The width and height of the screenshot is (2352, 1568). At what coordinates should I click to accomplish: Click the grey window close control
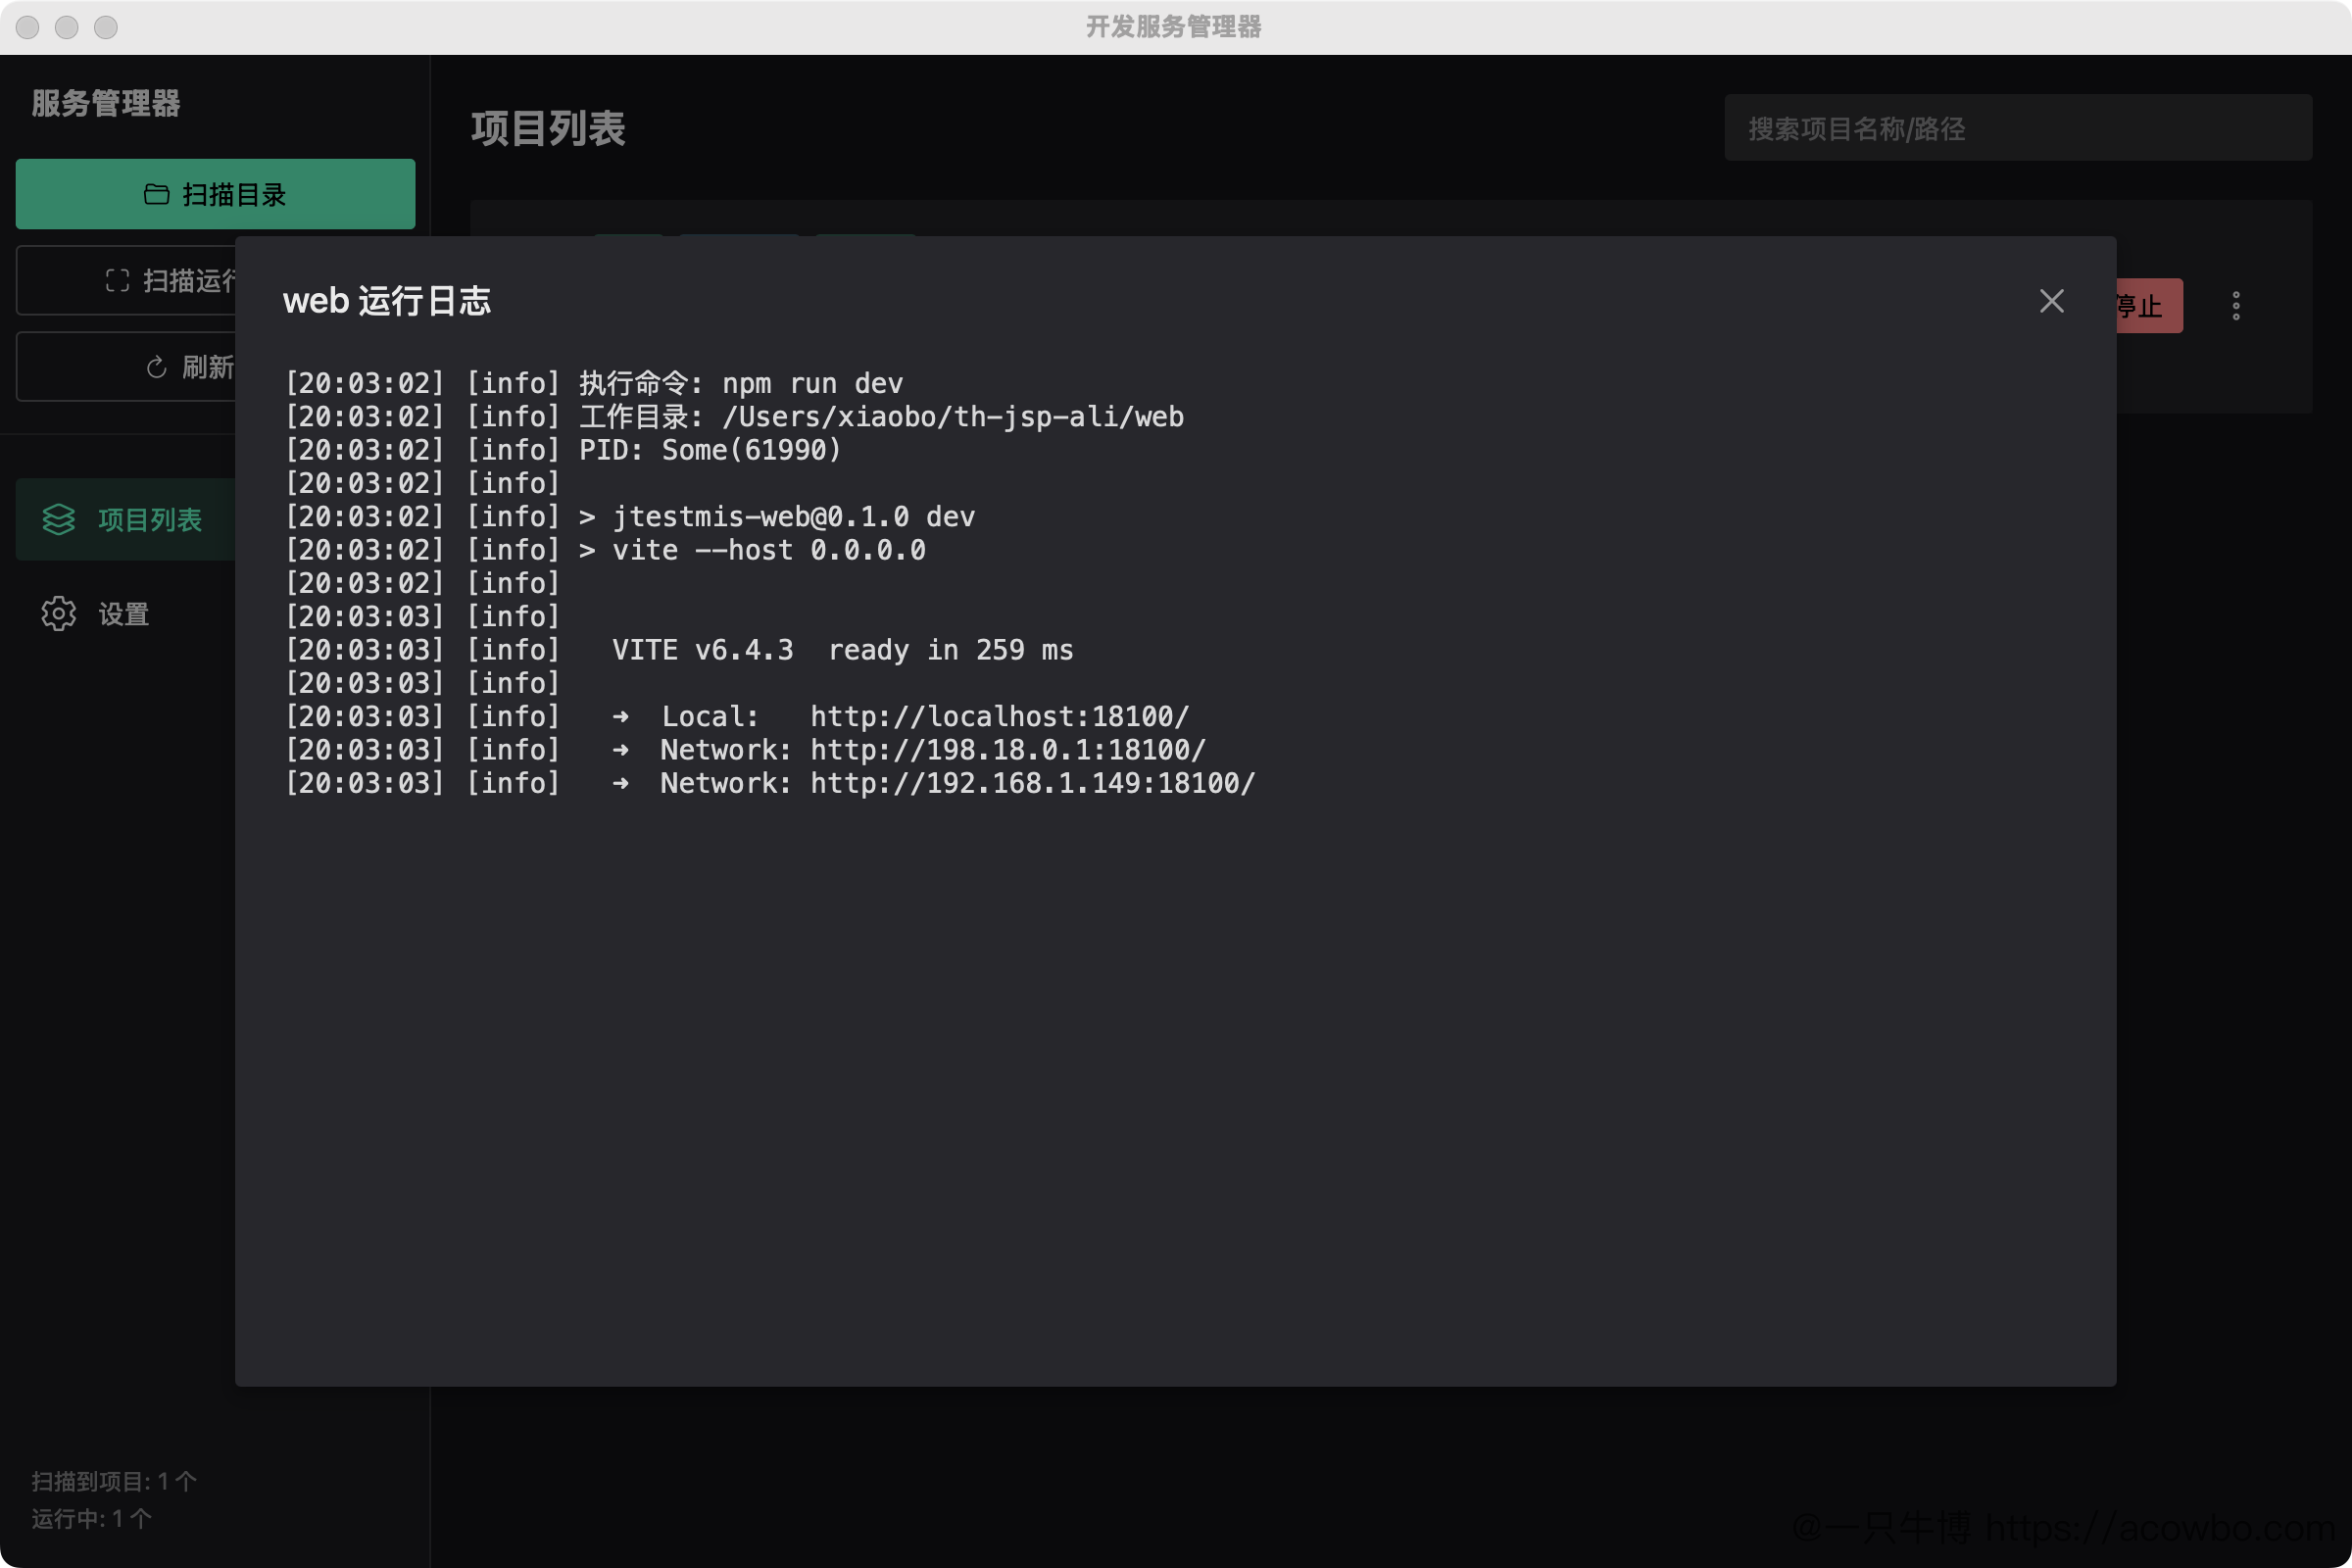point(28,27)
